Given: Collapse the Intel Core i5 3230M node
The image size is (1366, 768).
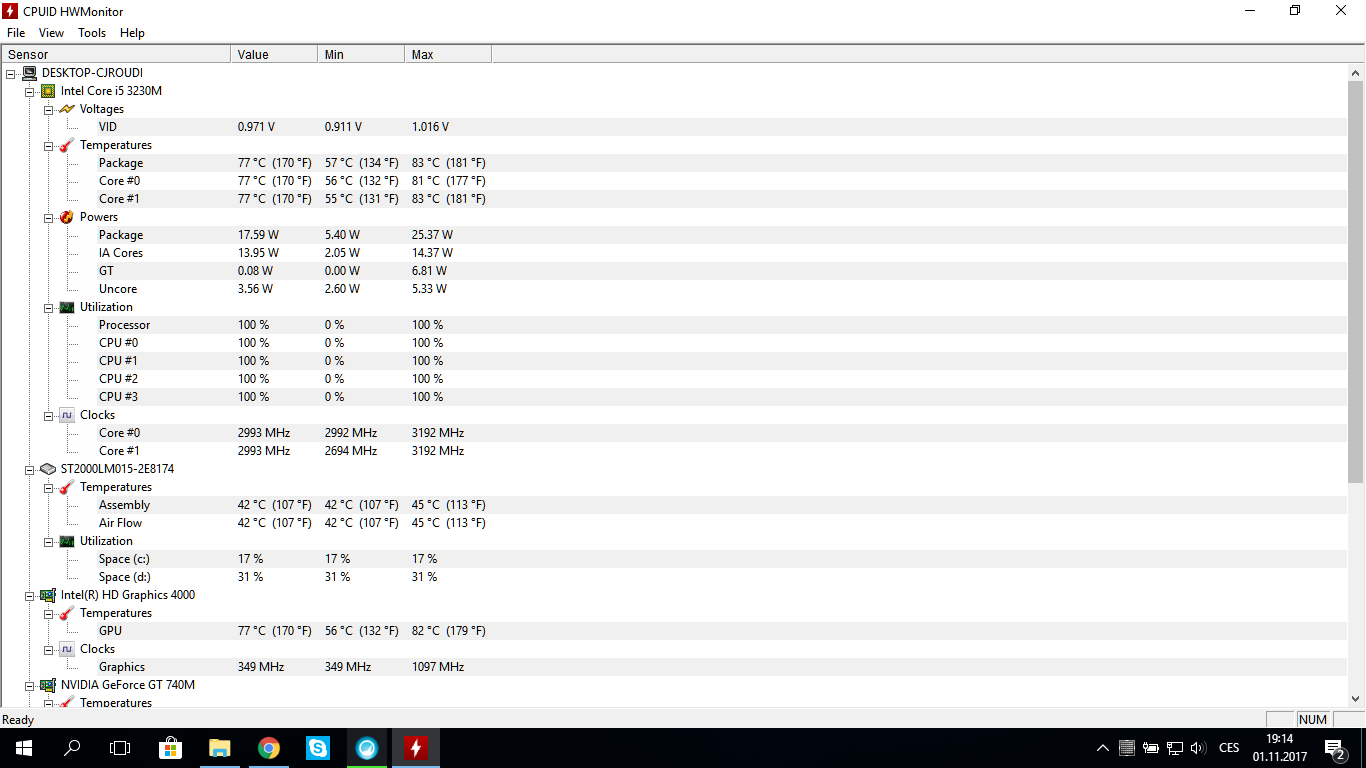Looking at the screenshot, I should (x=30, y=91).
